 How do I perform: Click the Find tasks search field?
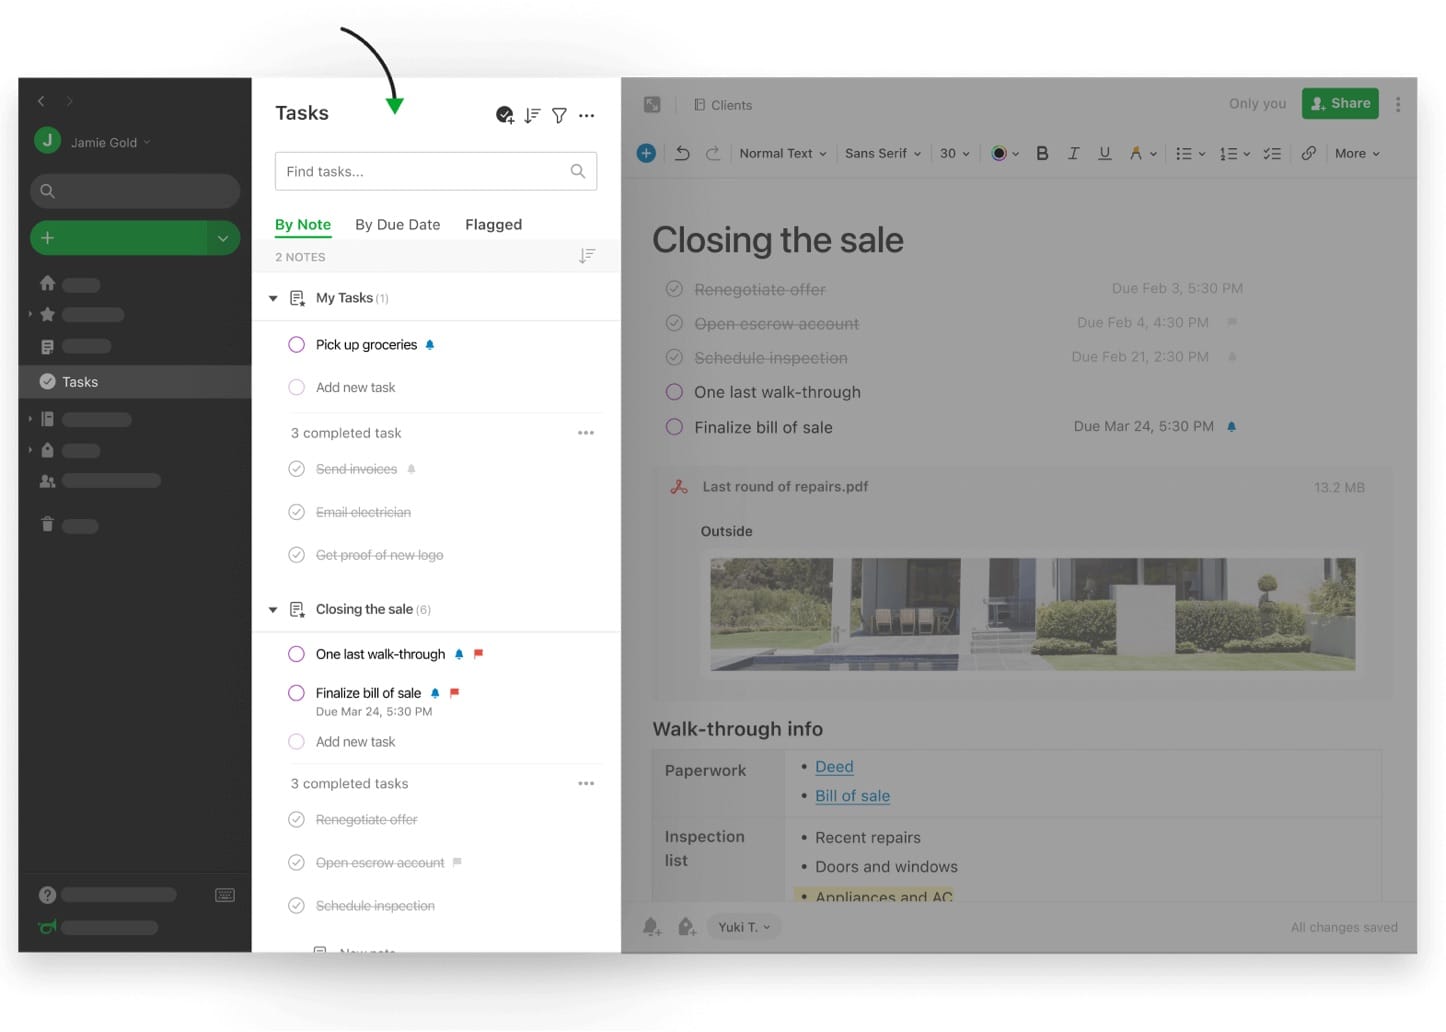[x=425, y=171]
